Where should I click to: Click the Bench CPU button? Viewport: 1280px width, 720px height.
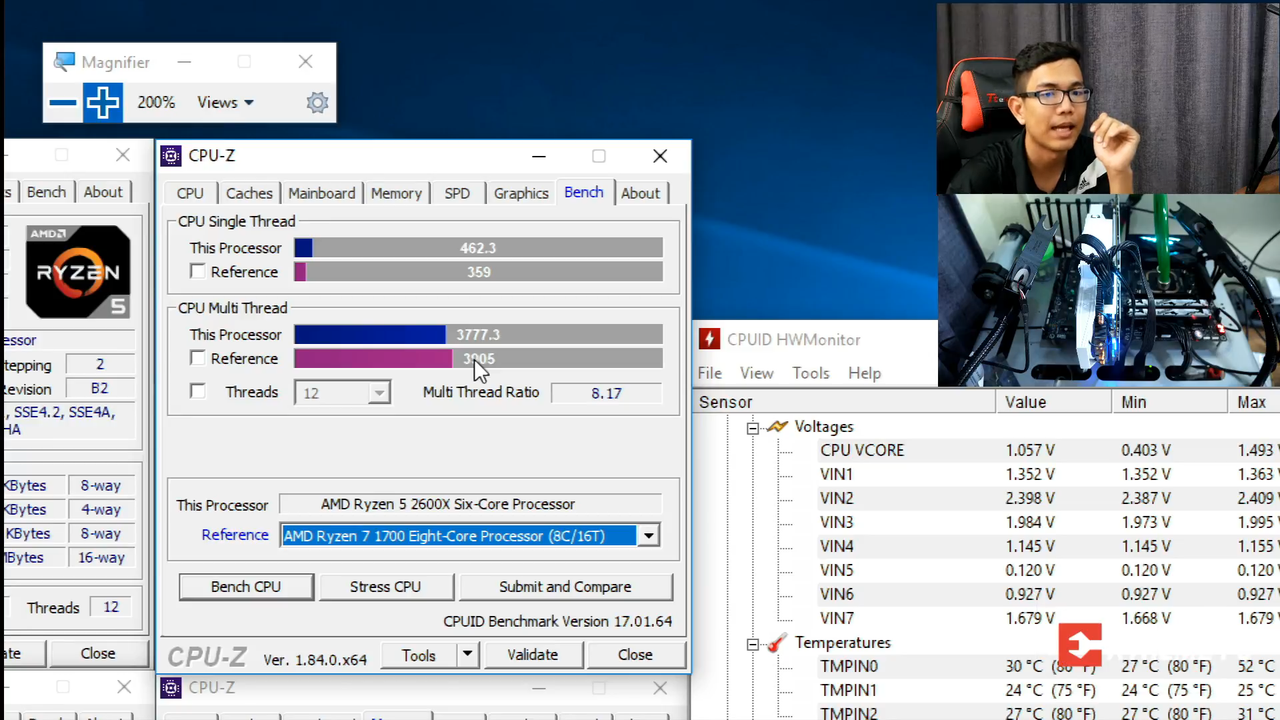(x=246, y=586)
